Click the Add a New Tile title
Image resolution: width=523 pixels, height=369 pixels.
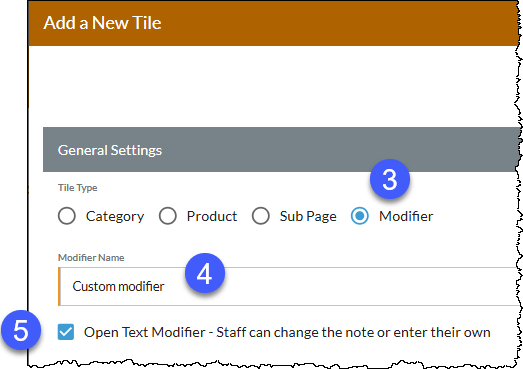click(x=102, y=23)
